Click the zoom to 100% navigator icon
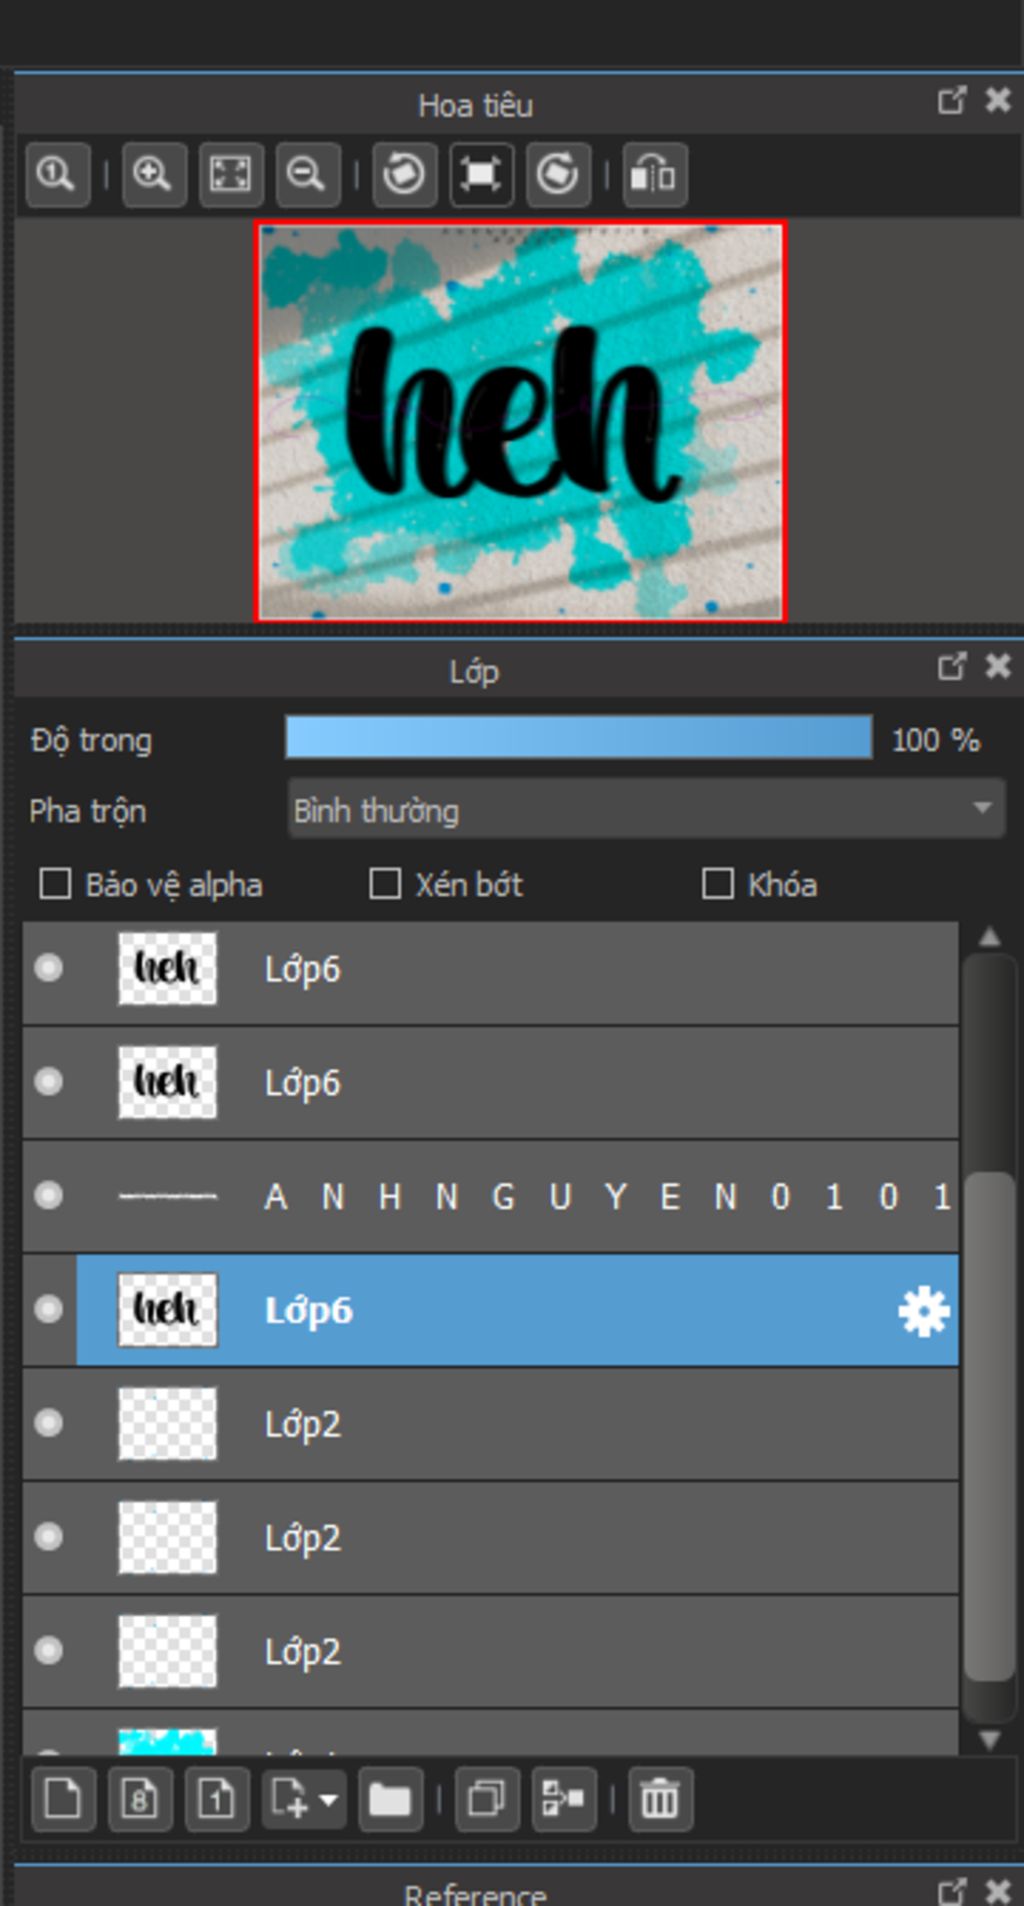The width and height of the screenshot is (1024, 1906). tap(57, 175)
